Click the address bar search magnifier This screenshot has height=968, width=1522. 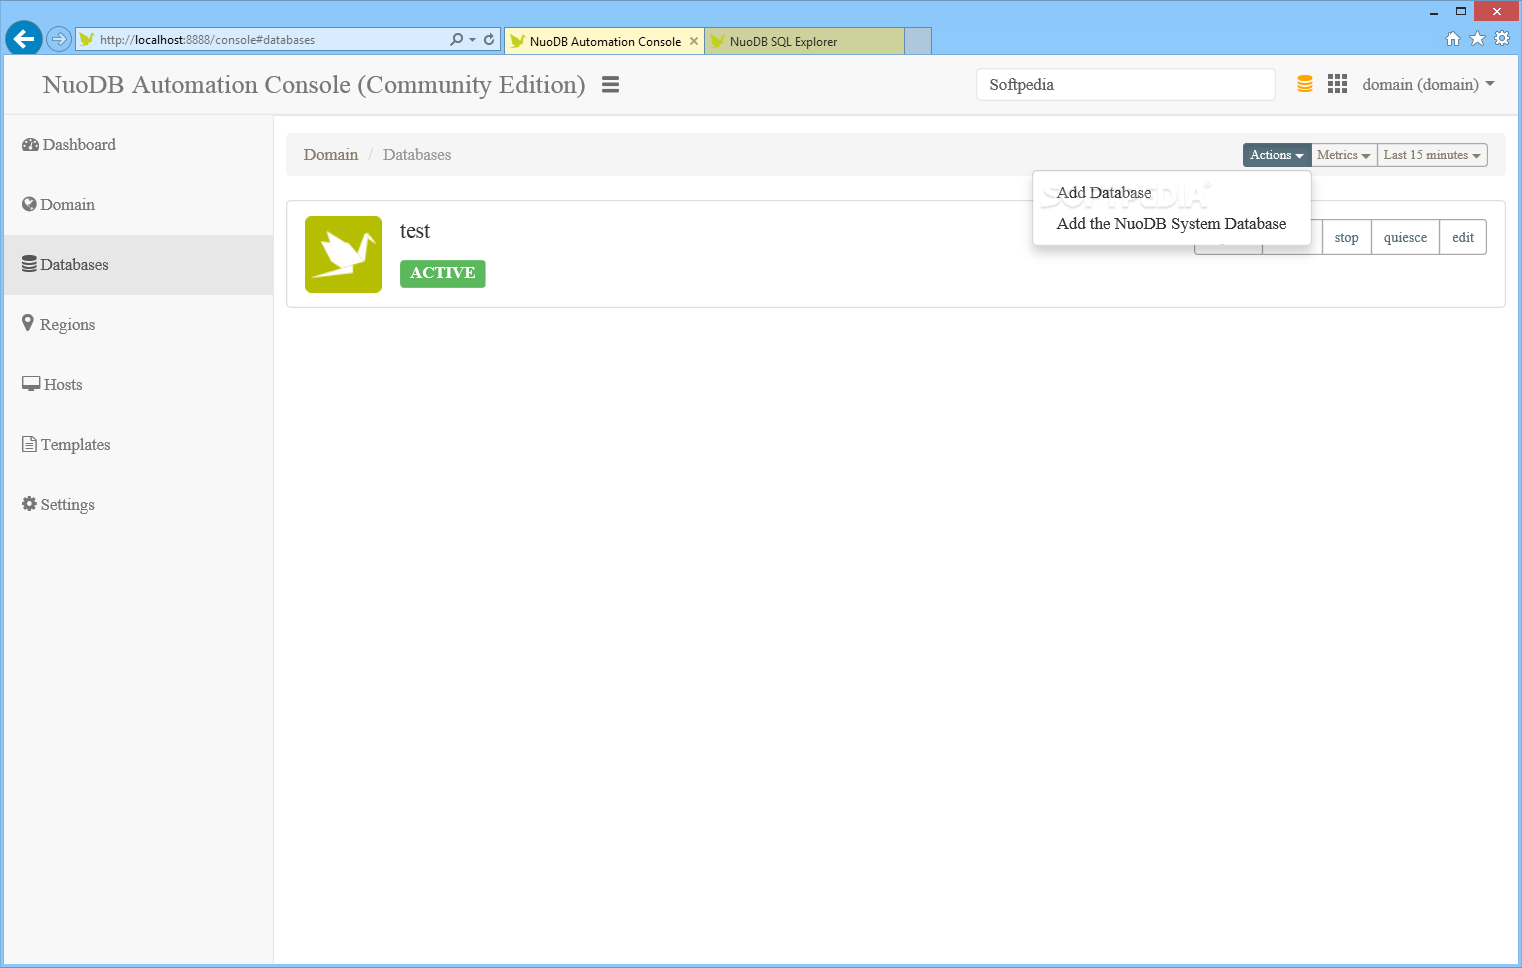click(457, 40)
